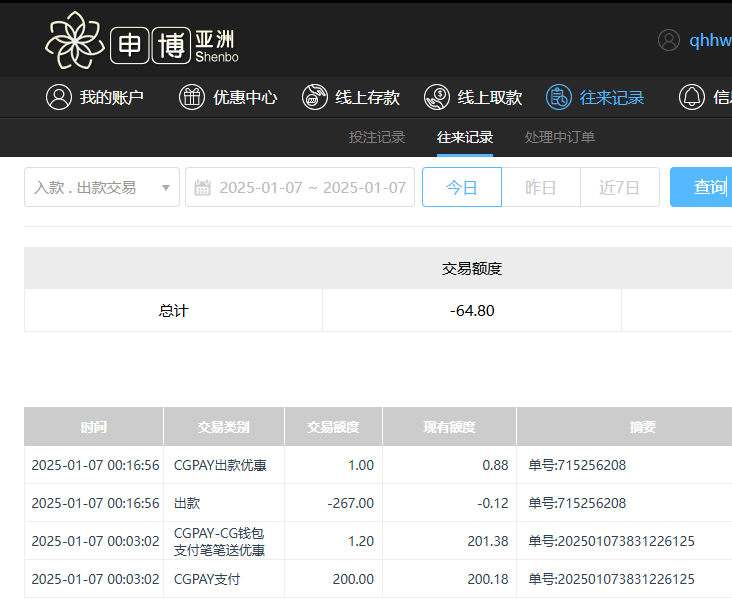Select 昨日 date filter
The image size is (732, 607).
pos(540,187)
